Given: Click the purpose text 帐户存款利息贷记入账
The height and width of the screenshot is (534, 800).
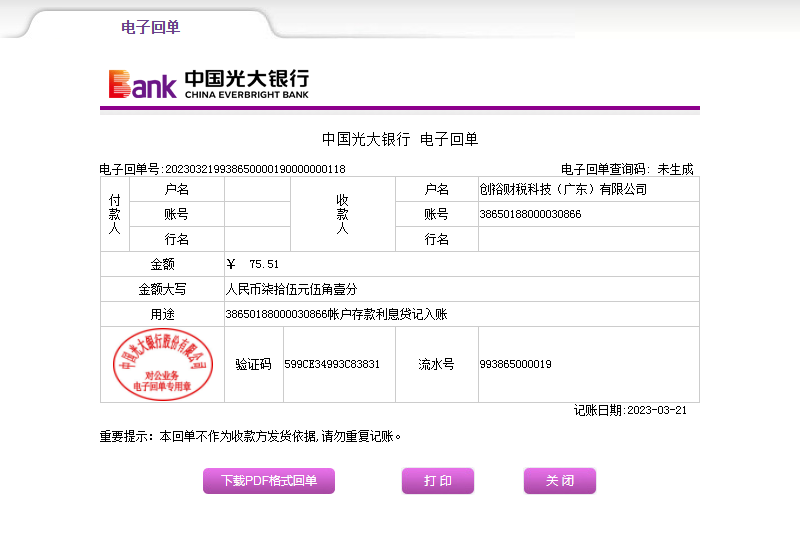Looking at the screenshot, I should tap(388, 314).
